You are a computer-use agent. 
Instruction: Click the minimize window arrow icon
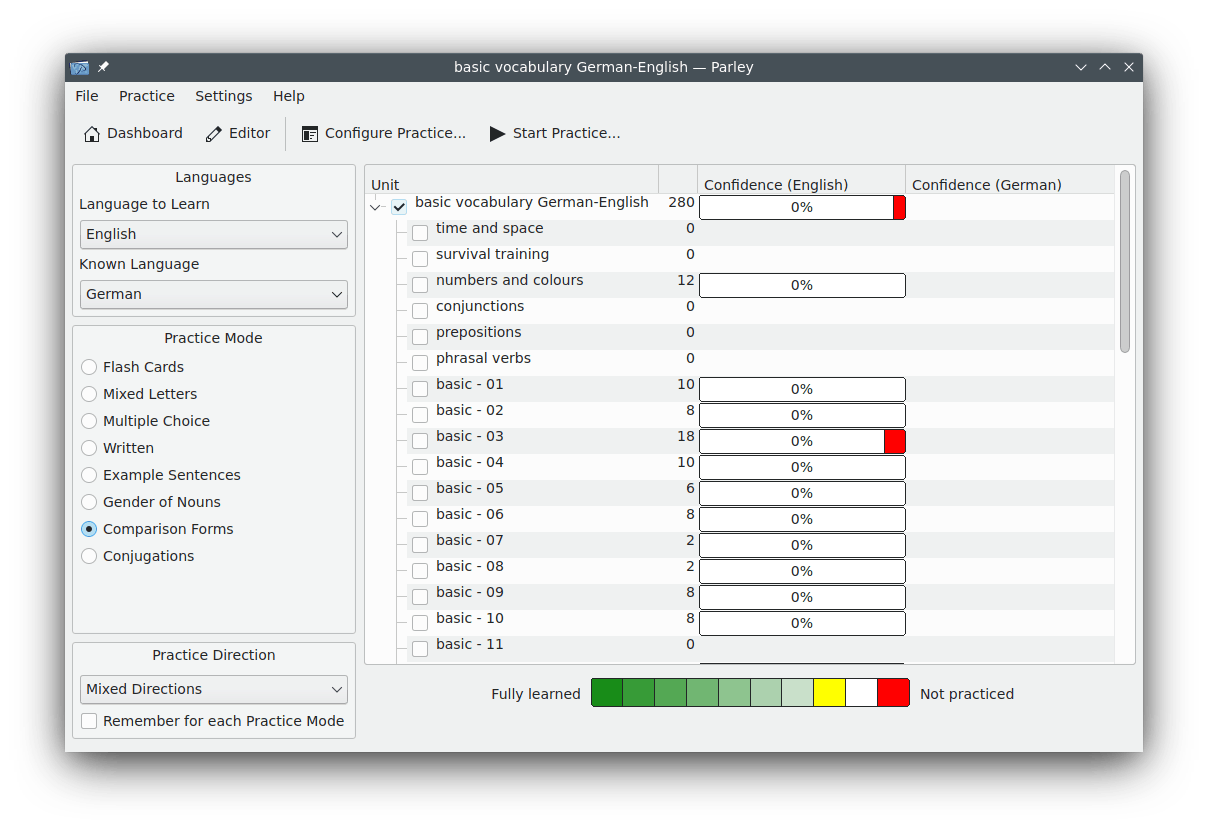(1081, 67)
